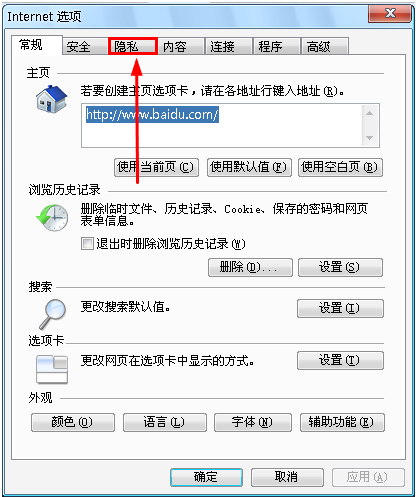
Task: Click the blue house homepage icon
Action: 52,99
